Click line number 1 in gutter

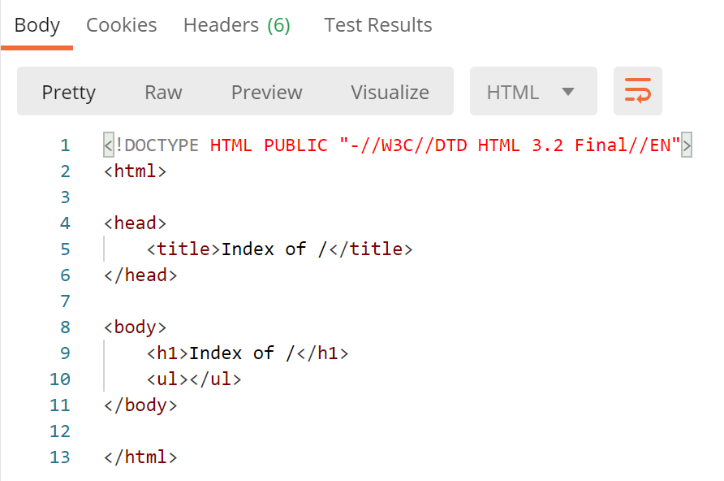pos(65,146)
